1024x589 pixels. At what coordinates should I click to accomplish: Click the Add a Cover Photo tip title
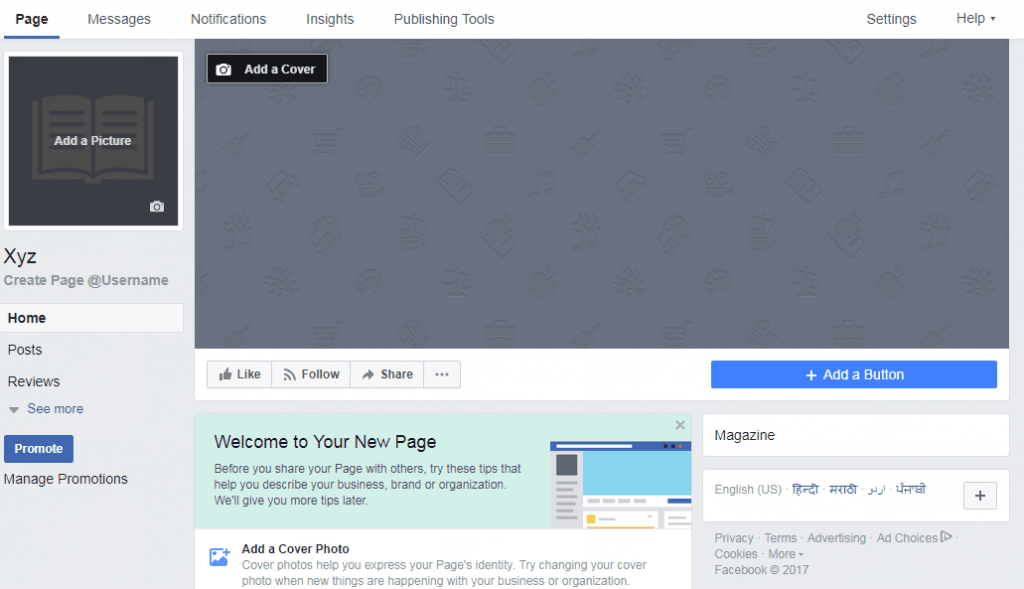click(295, 549)
